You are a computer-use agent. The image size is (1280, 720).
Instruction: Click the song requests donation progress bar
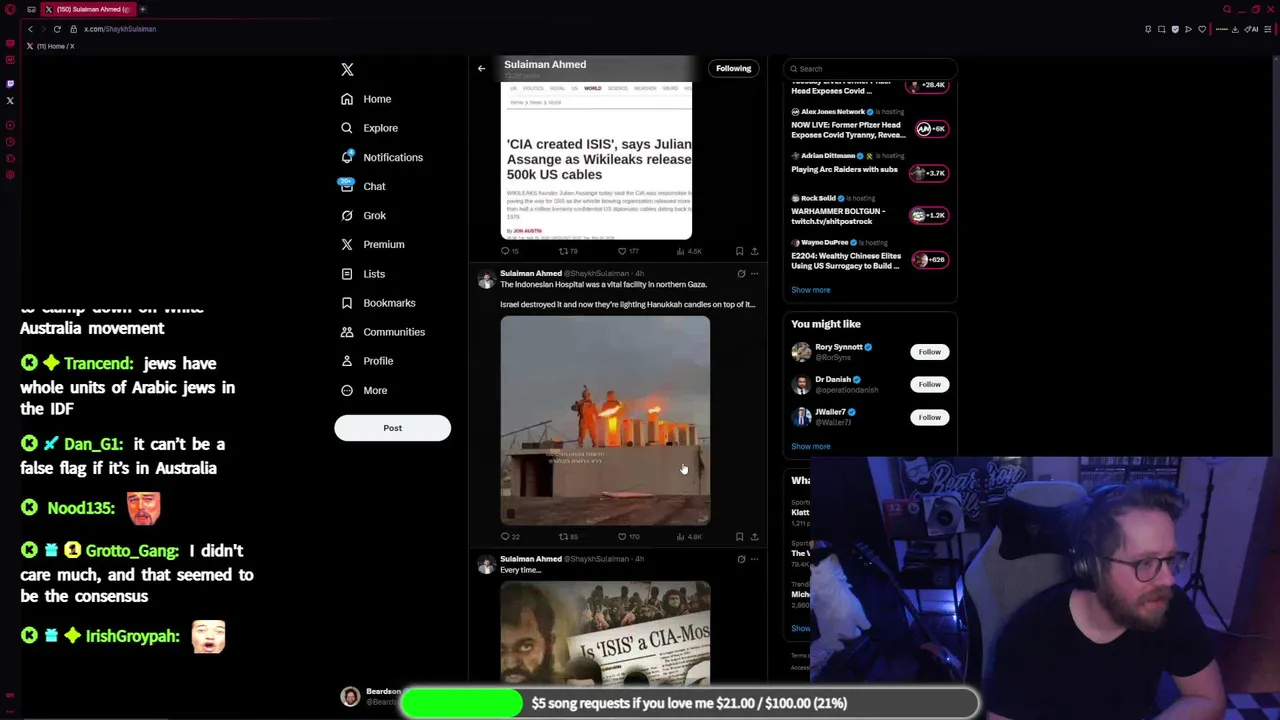click(690, 703)
